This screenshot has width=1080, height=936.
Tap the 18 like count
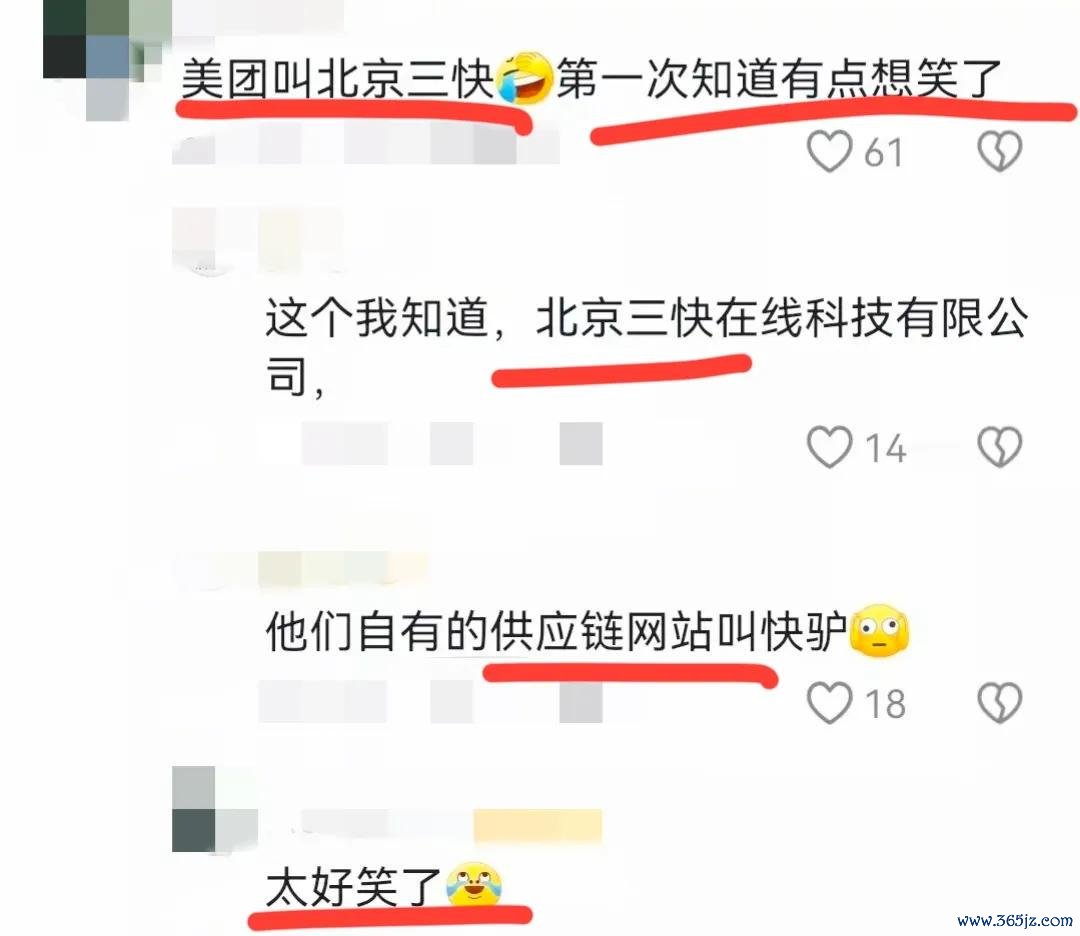[885, 704]
